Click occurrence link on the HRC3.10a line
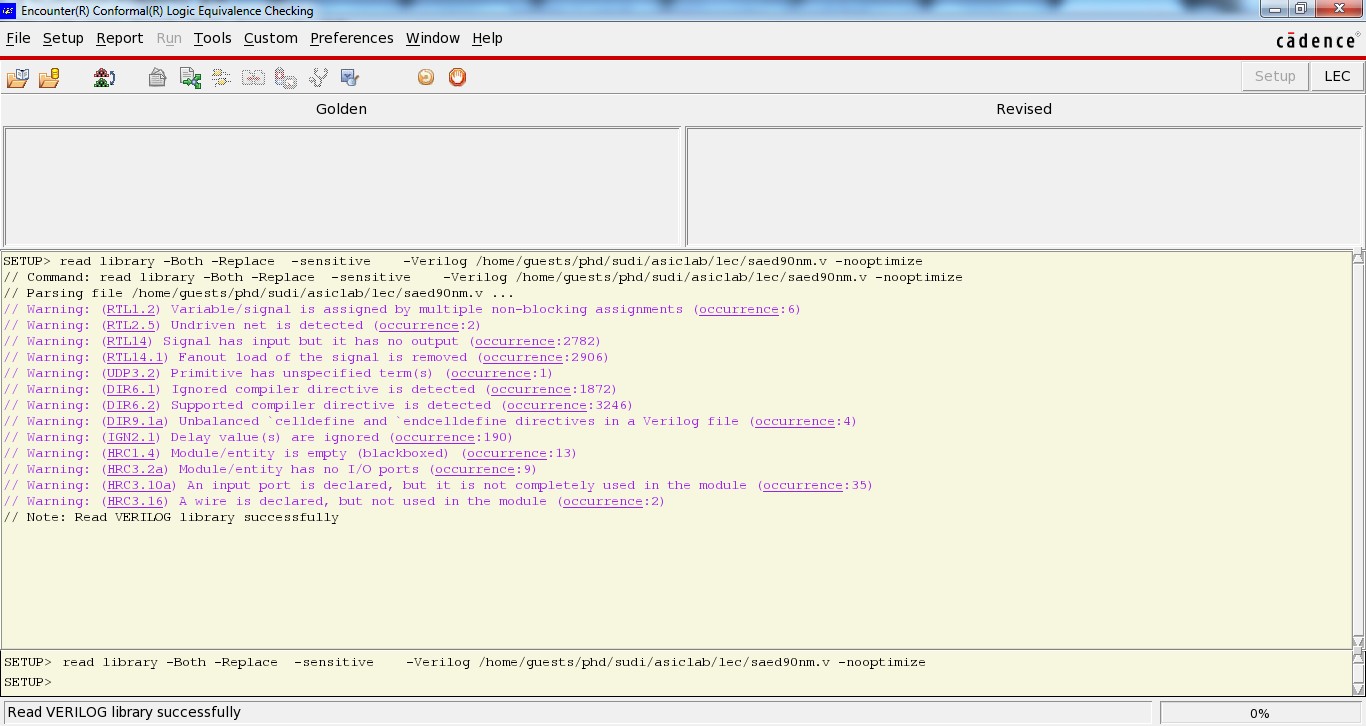Image resolution: width=1366 pixels, height=726 pixels. tap(802, 485)
